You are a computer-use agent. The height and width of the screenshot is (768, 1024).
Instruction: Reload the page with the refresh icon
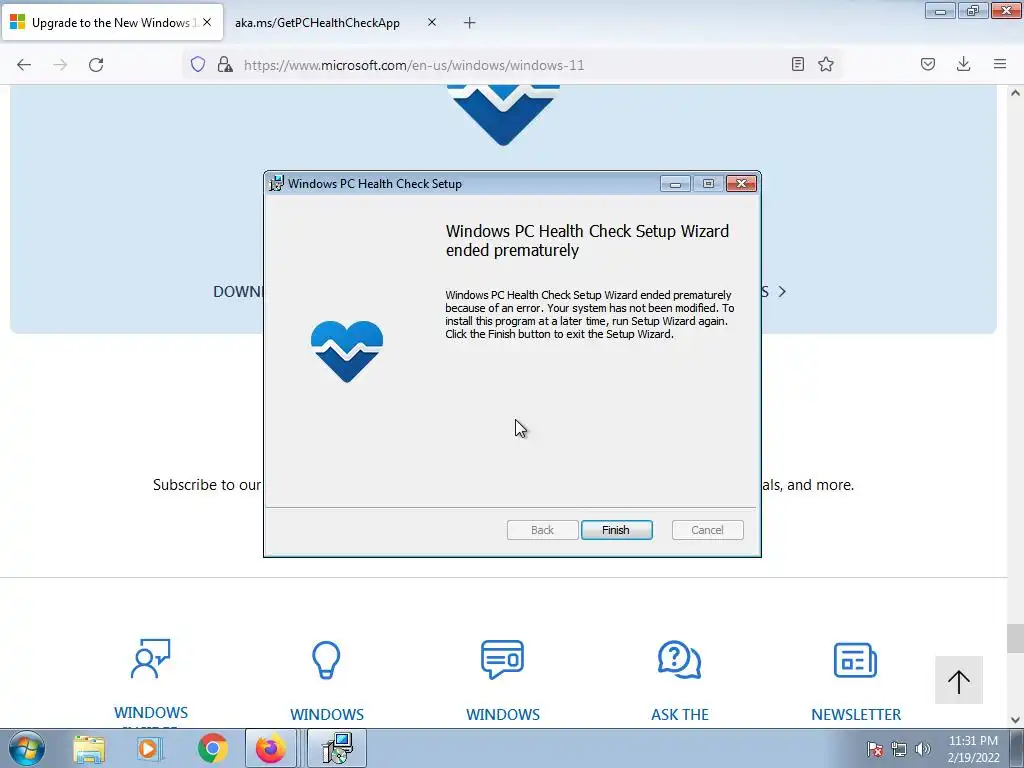pyautogui.click(x=96, y=65)
